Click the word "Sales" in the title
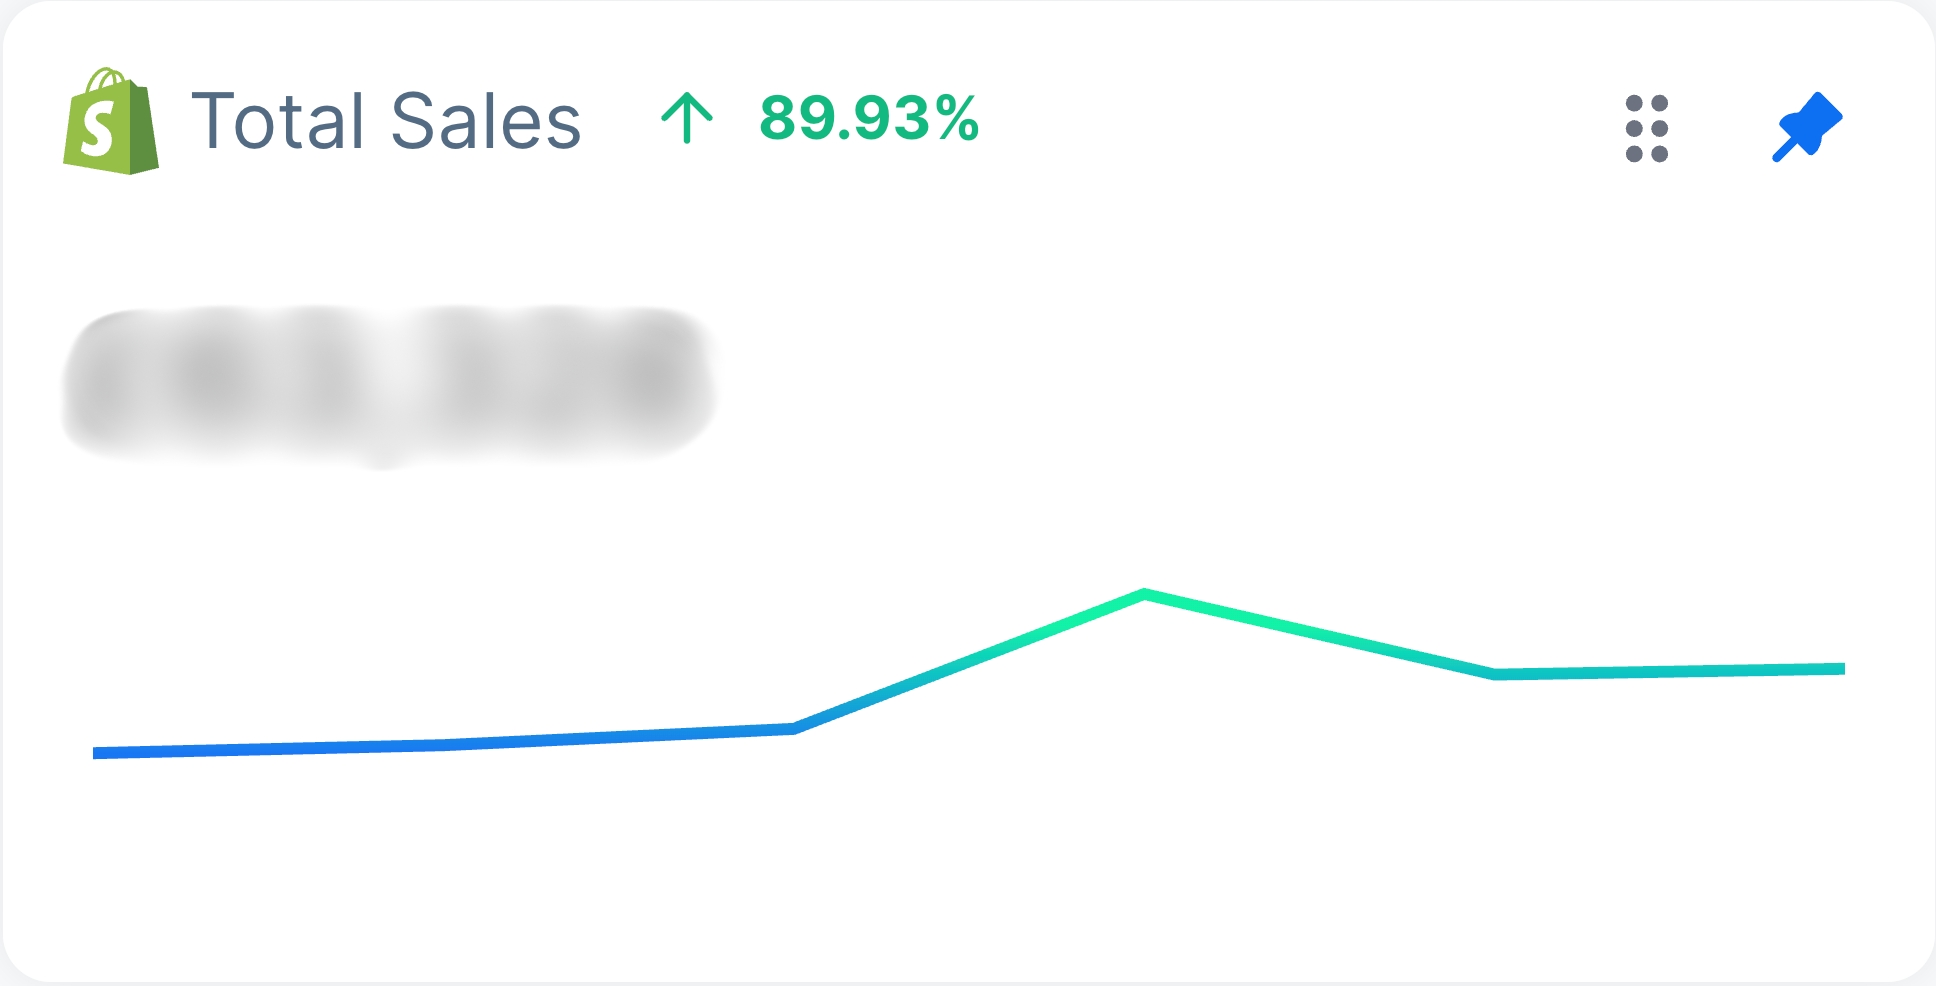Image resolution: width=1936 pixels, height=986 pixels. coord(486,121)
